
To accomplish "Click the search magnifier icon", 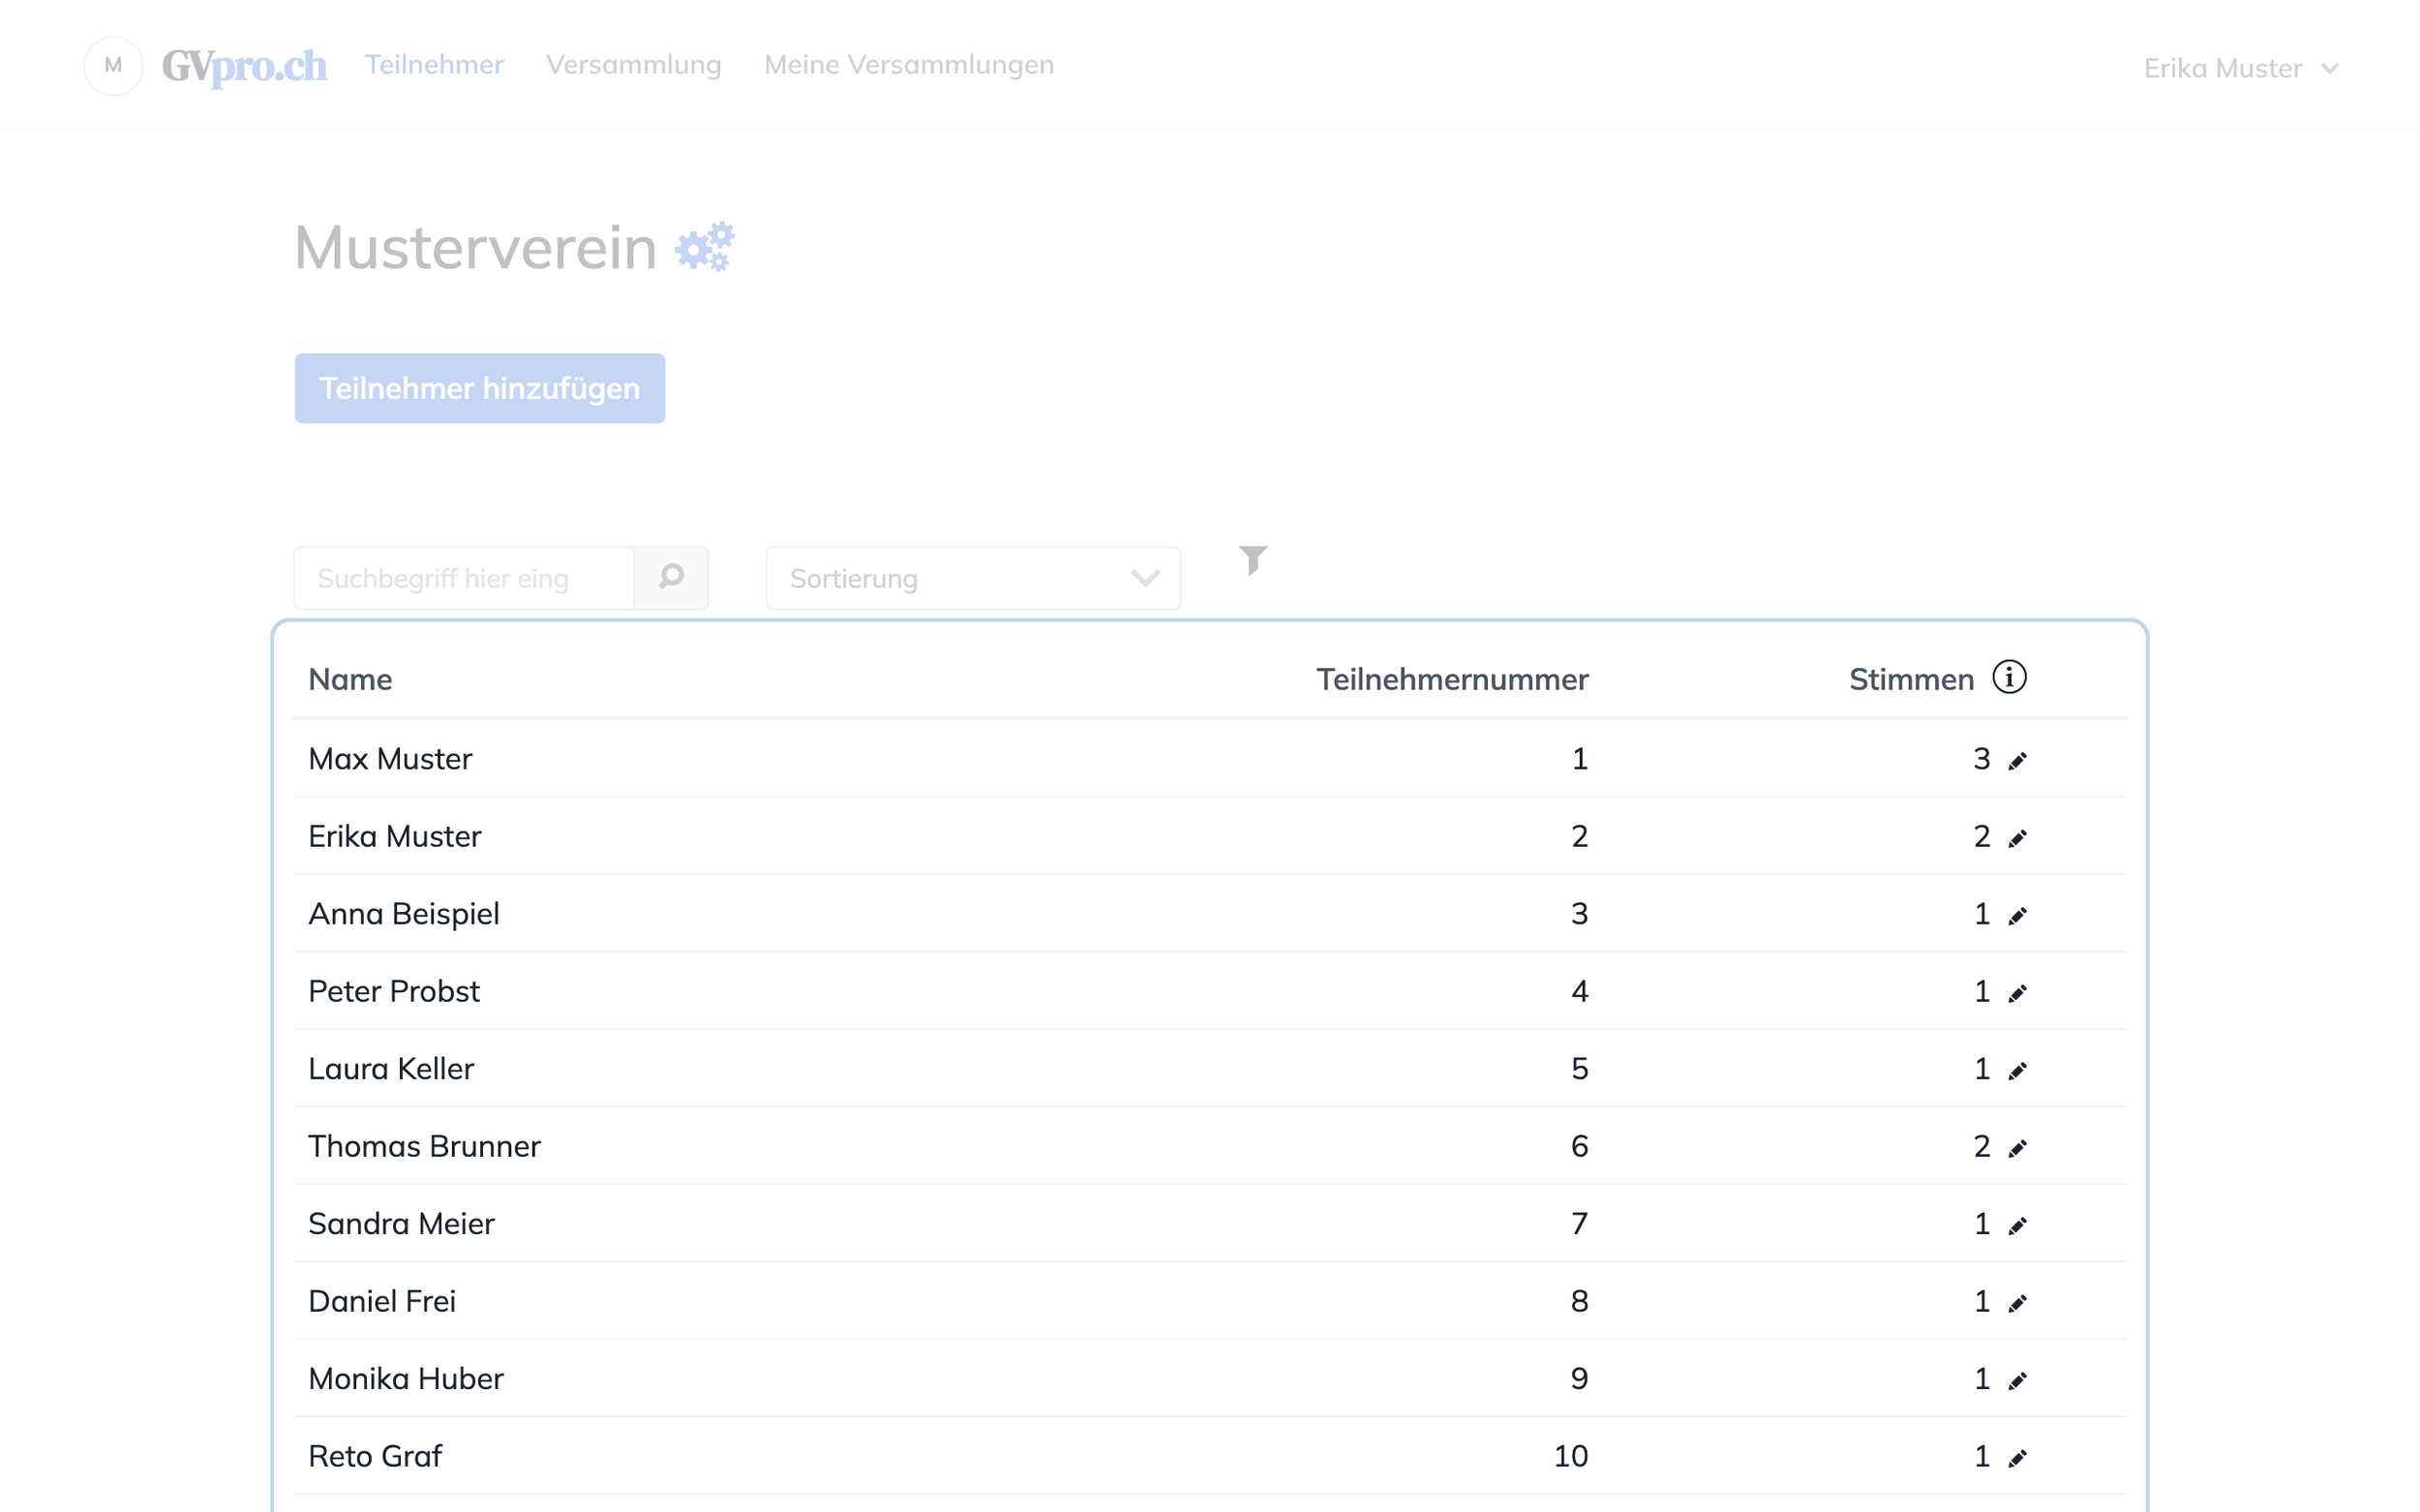I will pyautogui.click(x=671, y=577).
